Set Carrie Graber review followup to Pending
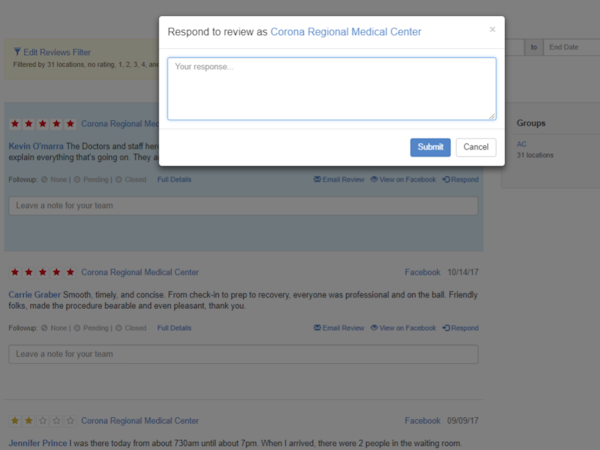This screenshot has height=450, width=600. (91, 328)
